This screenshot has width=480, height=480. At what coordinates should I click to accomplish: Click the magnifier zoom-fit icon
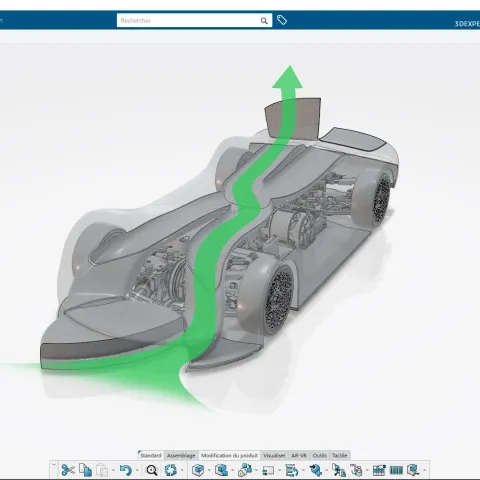152,470
